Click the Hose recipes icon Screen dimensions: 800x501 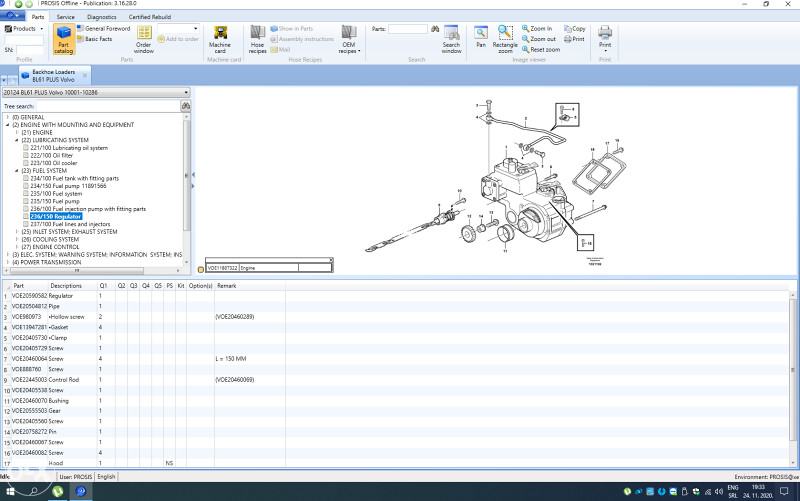257,39
